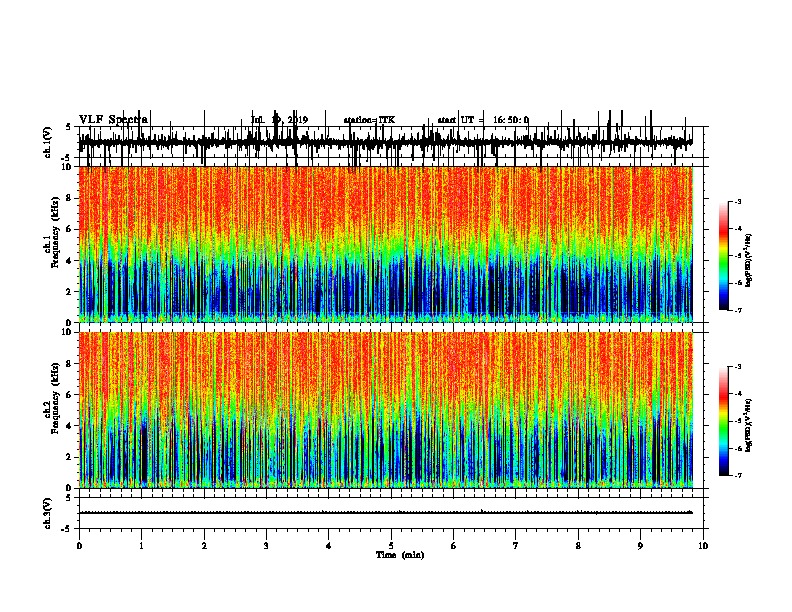Screen dimensions: 792x612
Task: Click the ch.3 flat voltage trace
Action: point(385,513)
